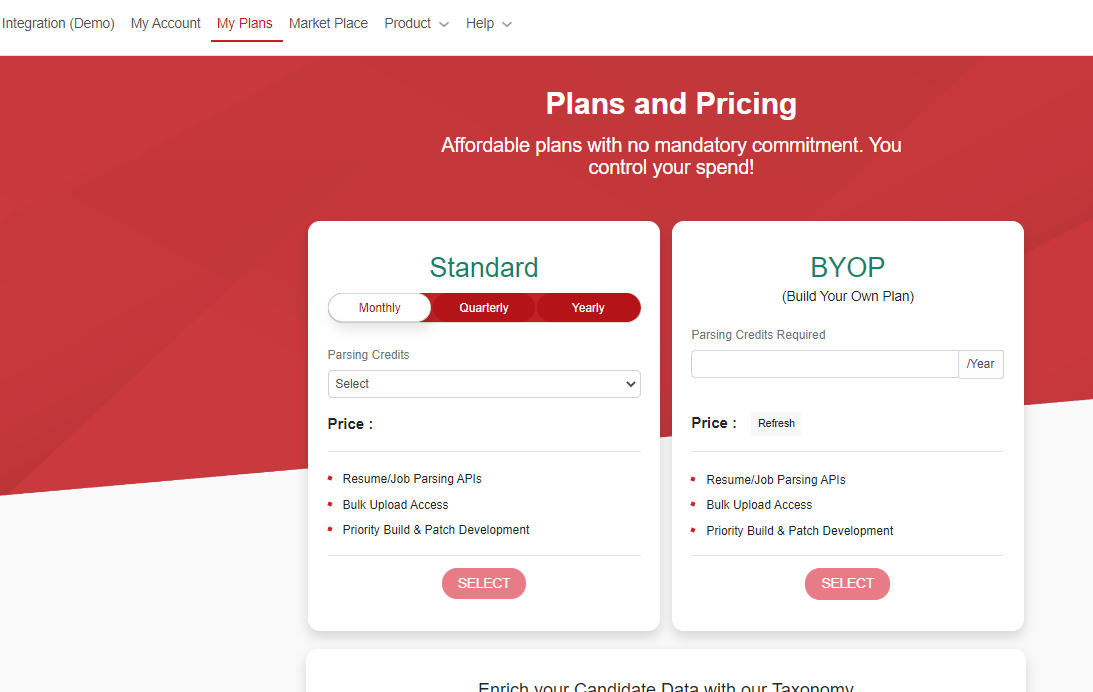
Task: Click the chevron beside Product
Action: point(444,24)
